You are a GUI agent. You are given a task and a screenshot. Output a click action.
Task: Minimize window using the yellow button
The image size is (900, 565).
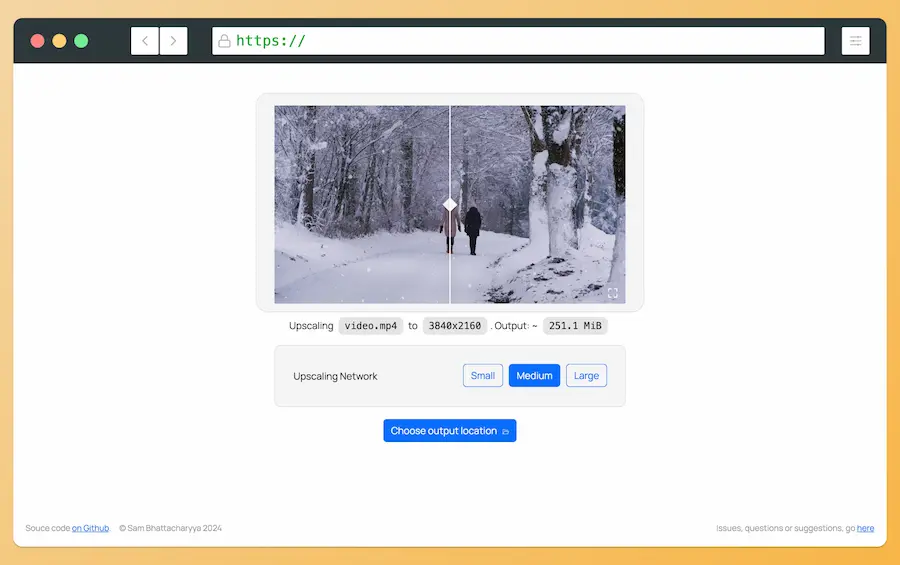pos(59,41)
